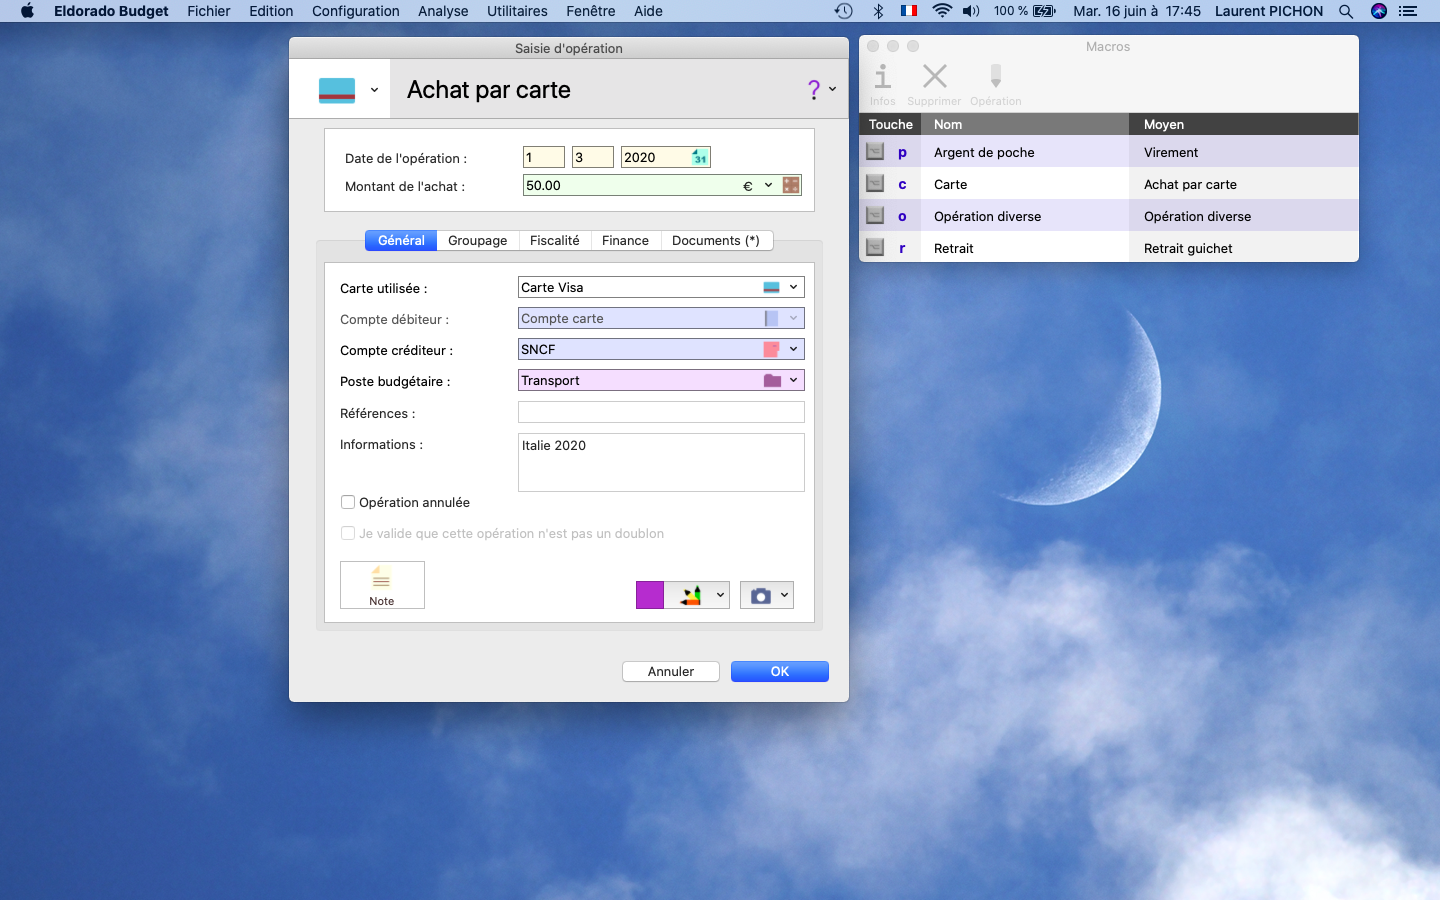Open the Compte créditeur SNCF dropdown
Viewport: 1440px width, 900px height.
793,349
